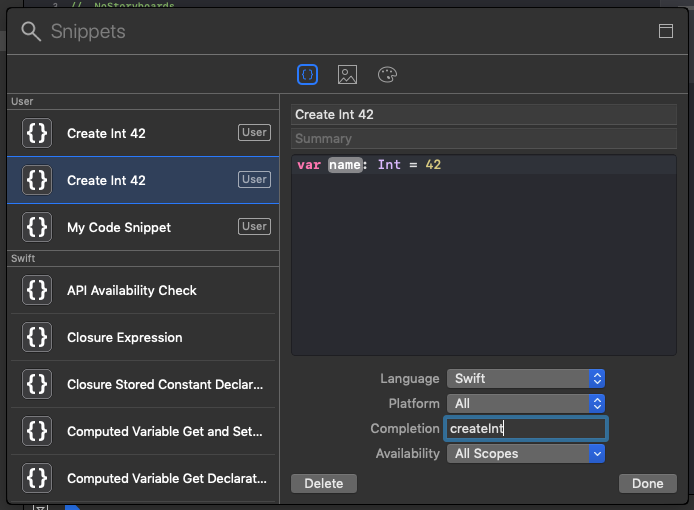Expand the Availability All Scopes dropdown
Screen dimensions: 694x510
(x=525, y=453)
